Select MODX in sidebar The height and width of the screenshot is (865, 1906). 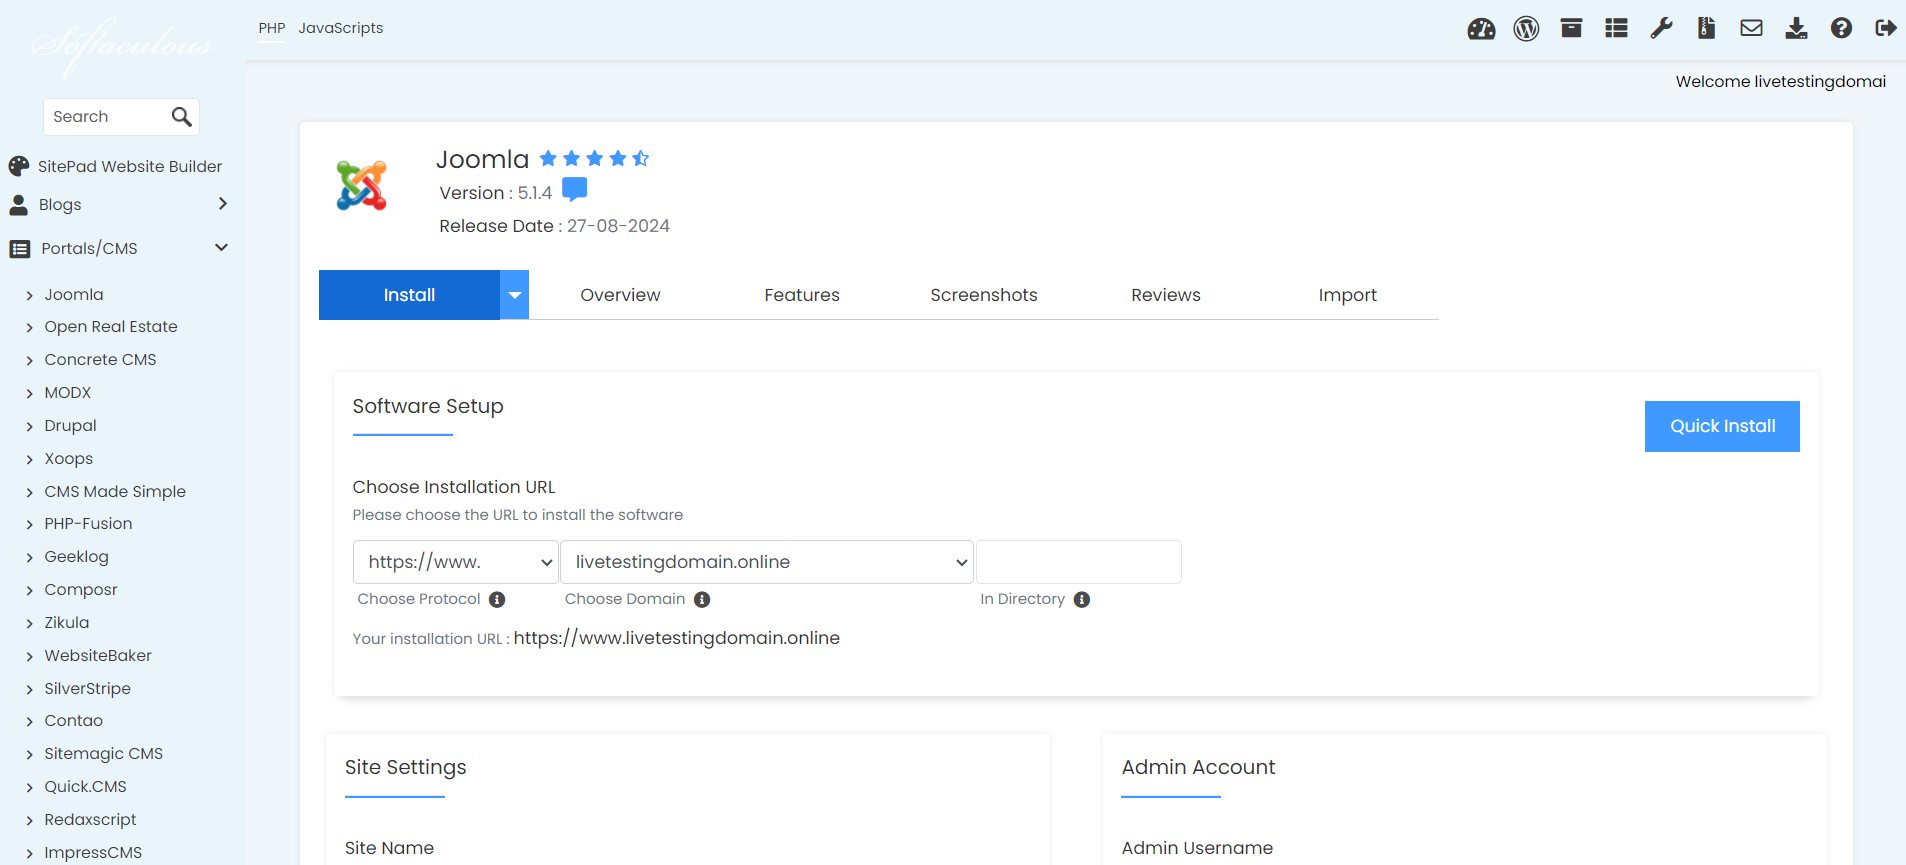click(68, 392)
